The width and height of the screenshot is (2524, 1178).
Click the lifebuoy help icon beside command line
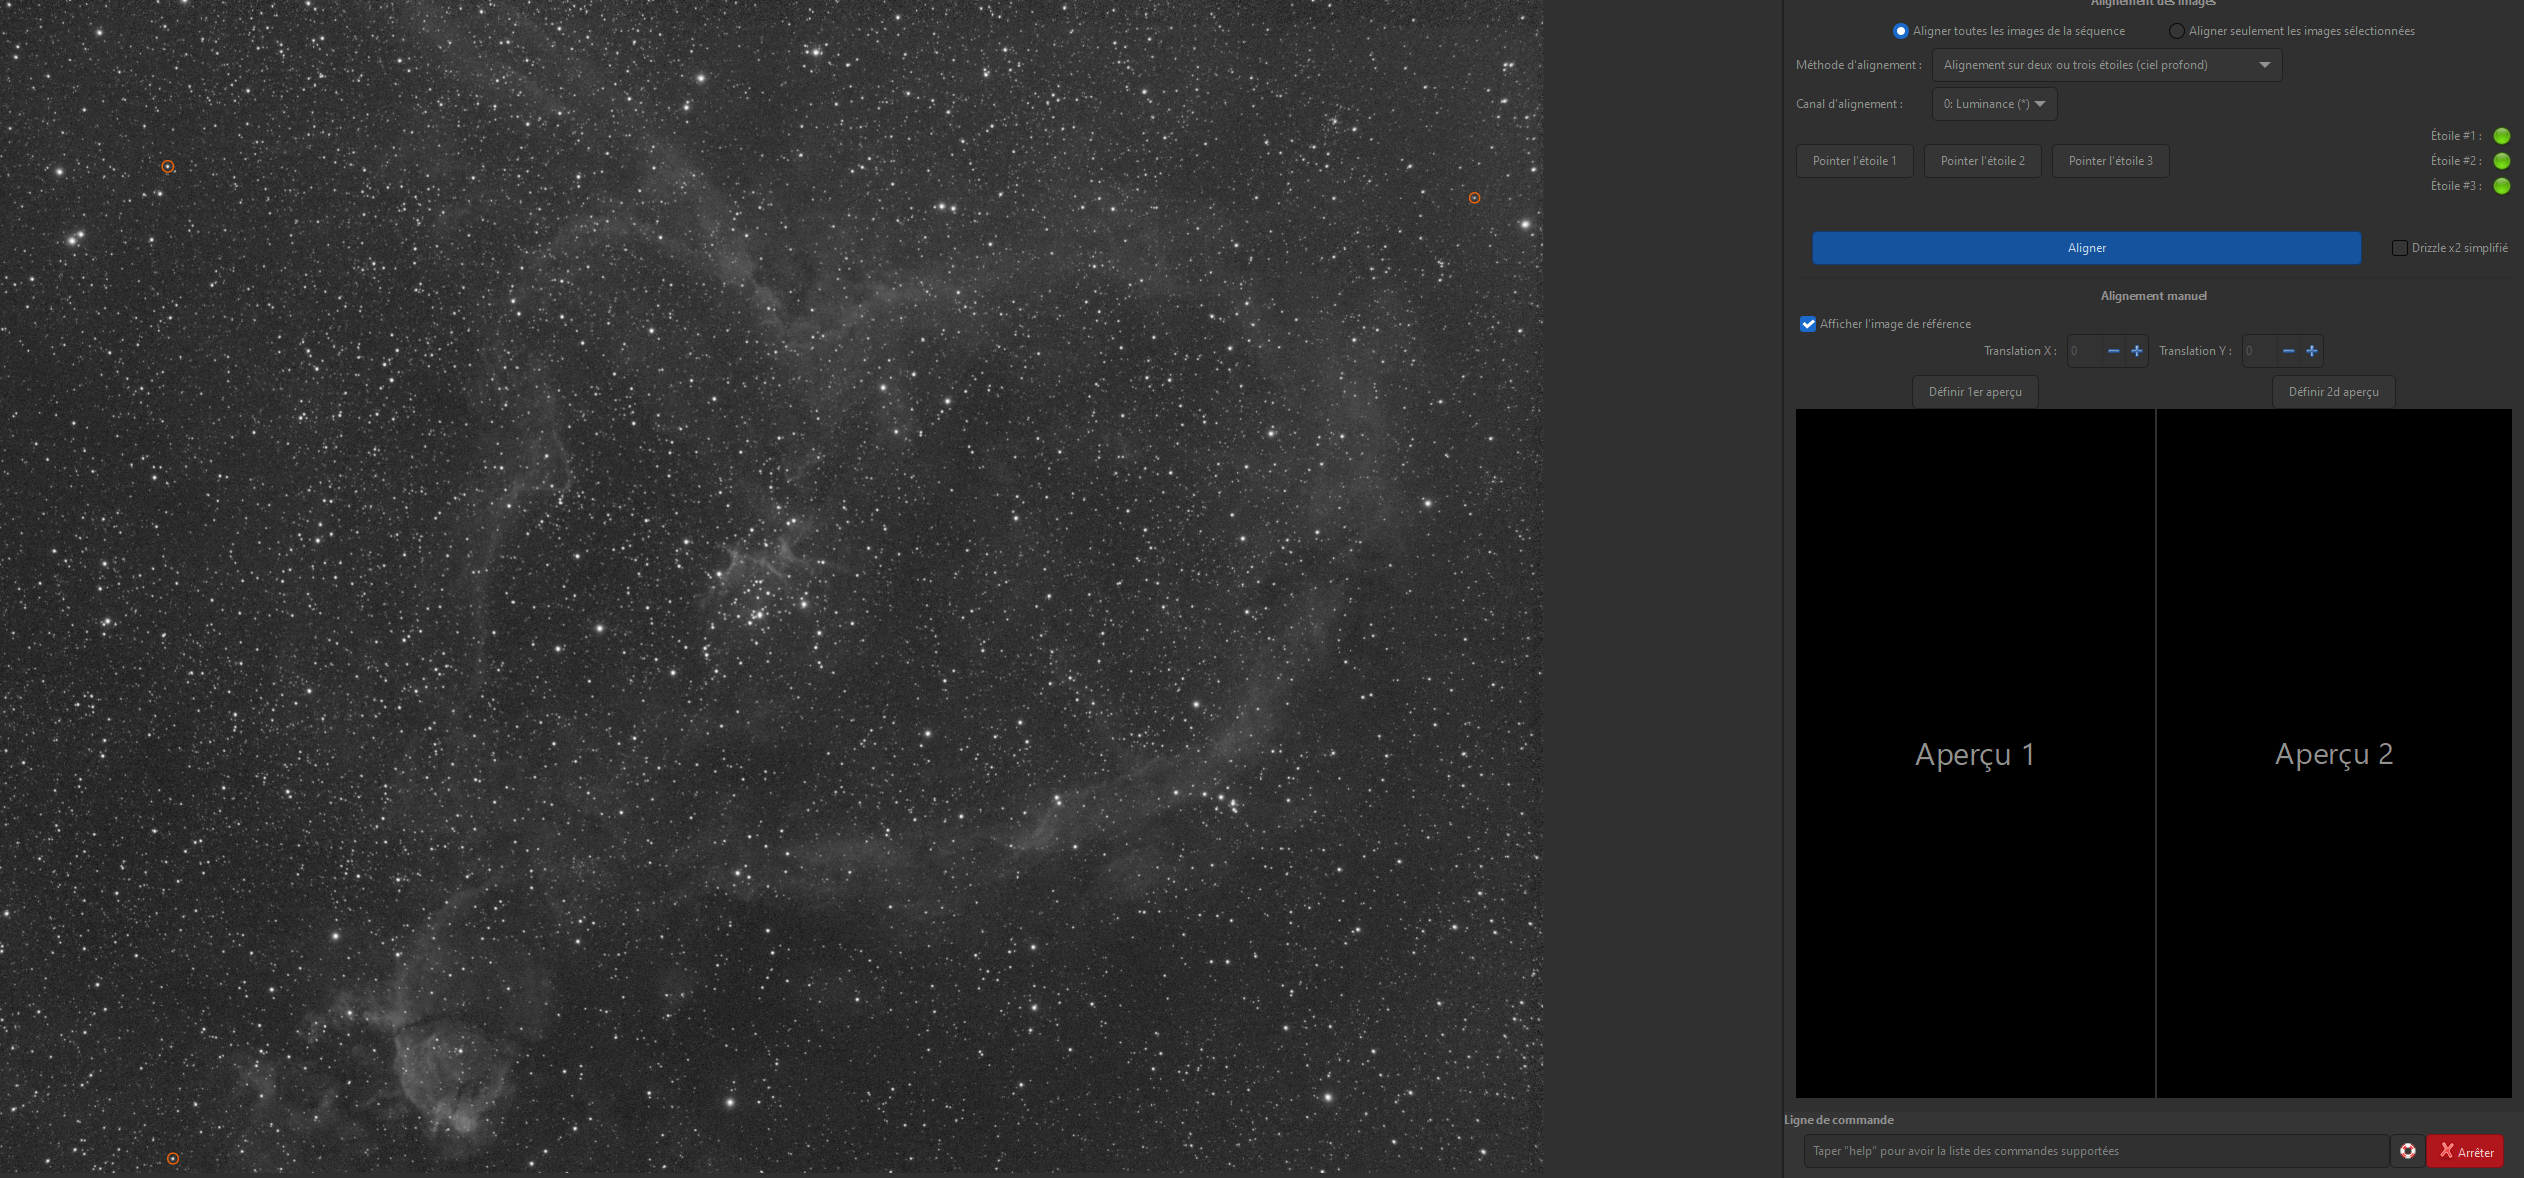[2408, 1151]
